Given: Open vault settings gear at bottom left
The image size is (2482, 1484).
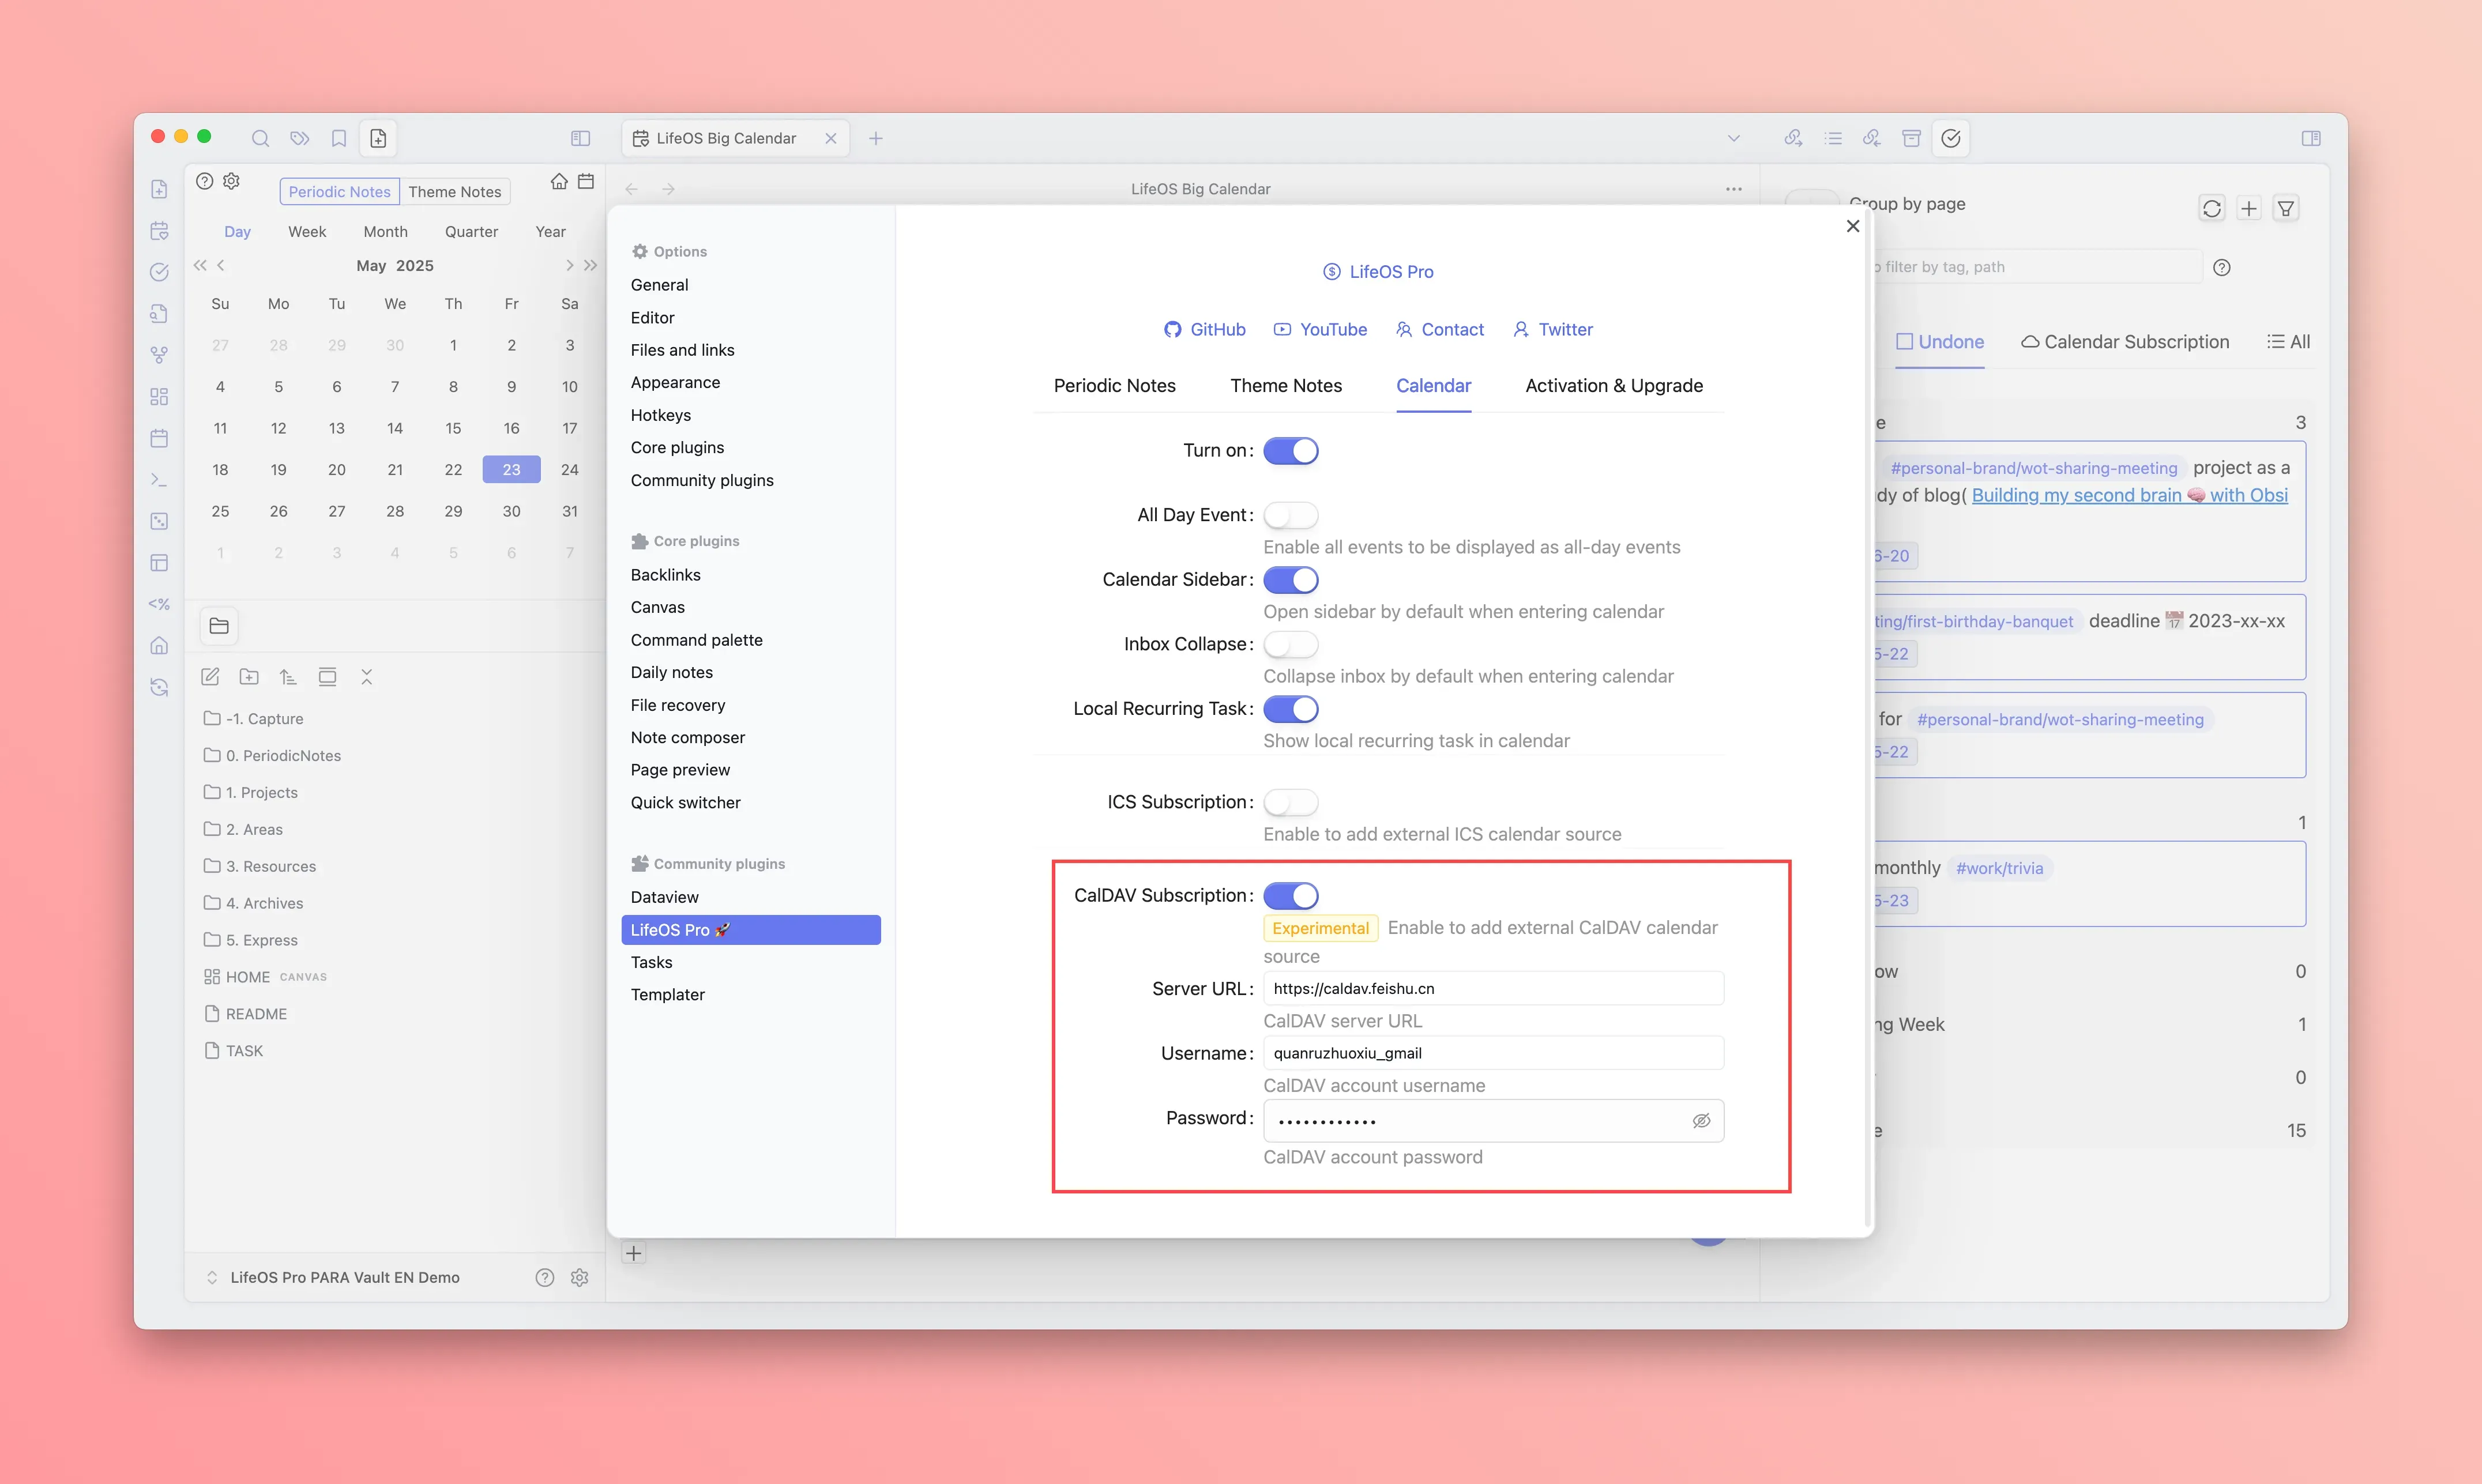Looking at the screenshot, I should tap(579, 1277).
